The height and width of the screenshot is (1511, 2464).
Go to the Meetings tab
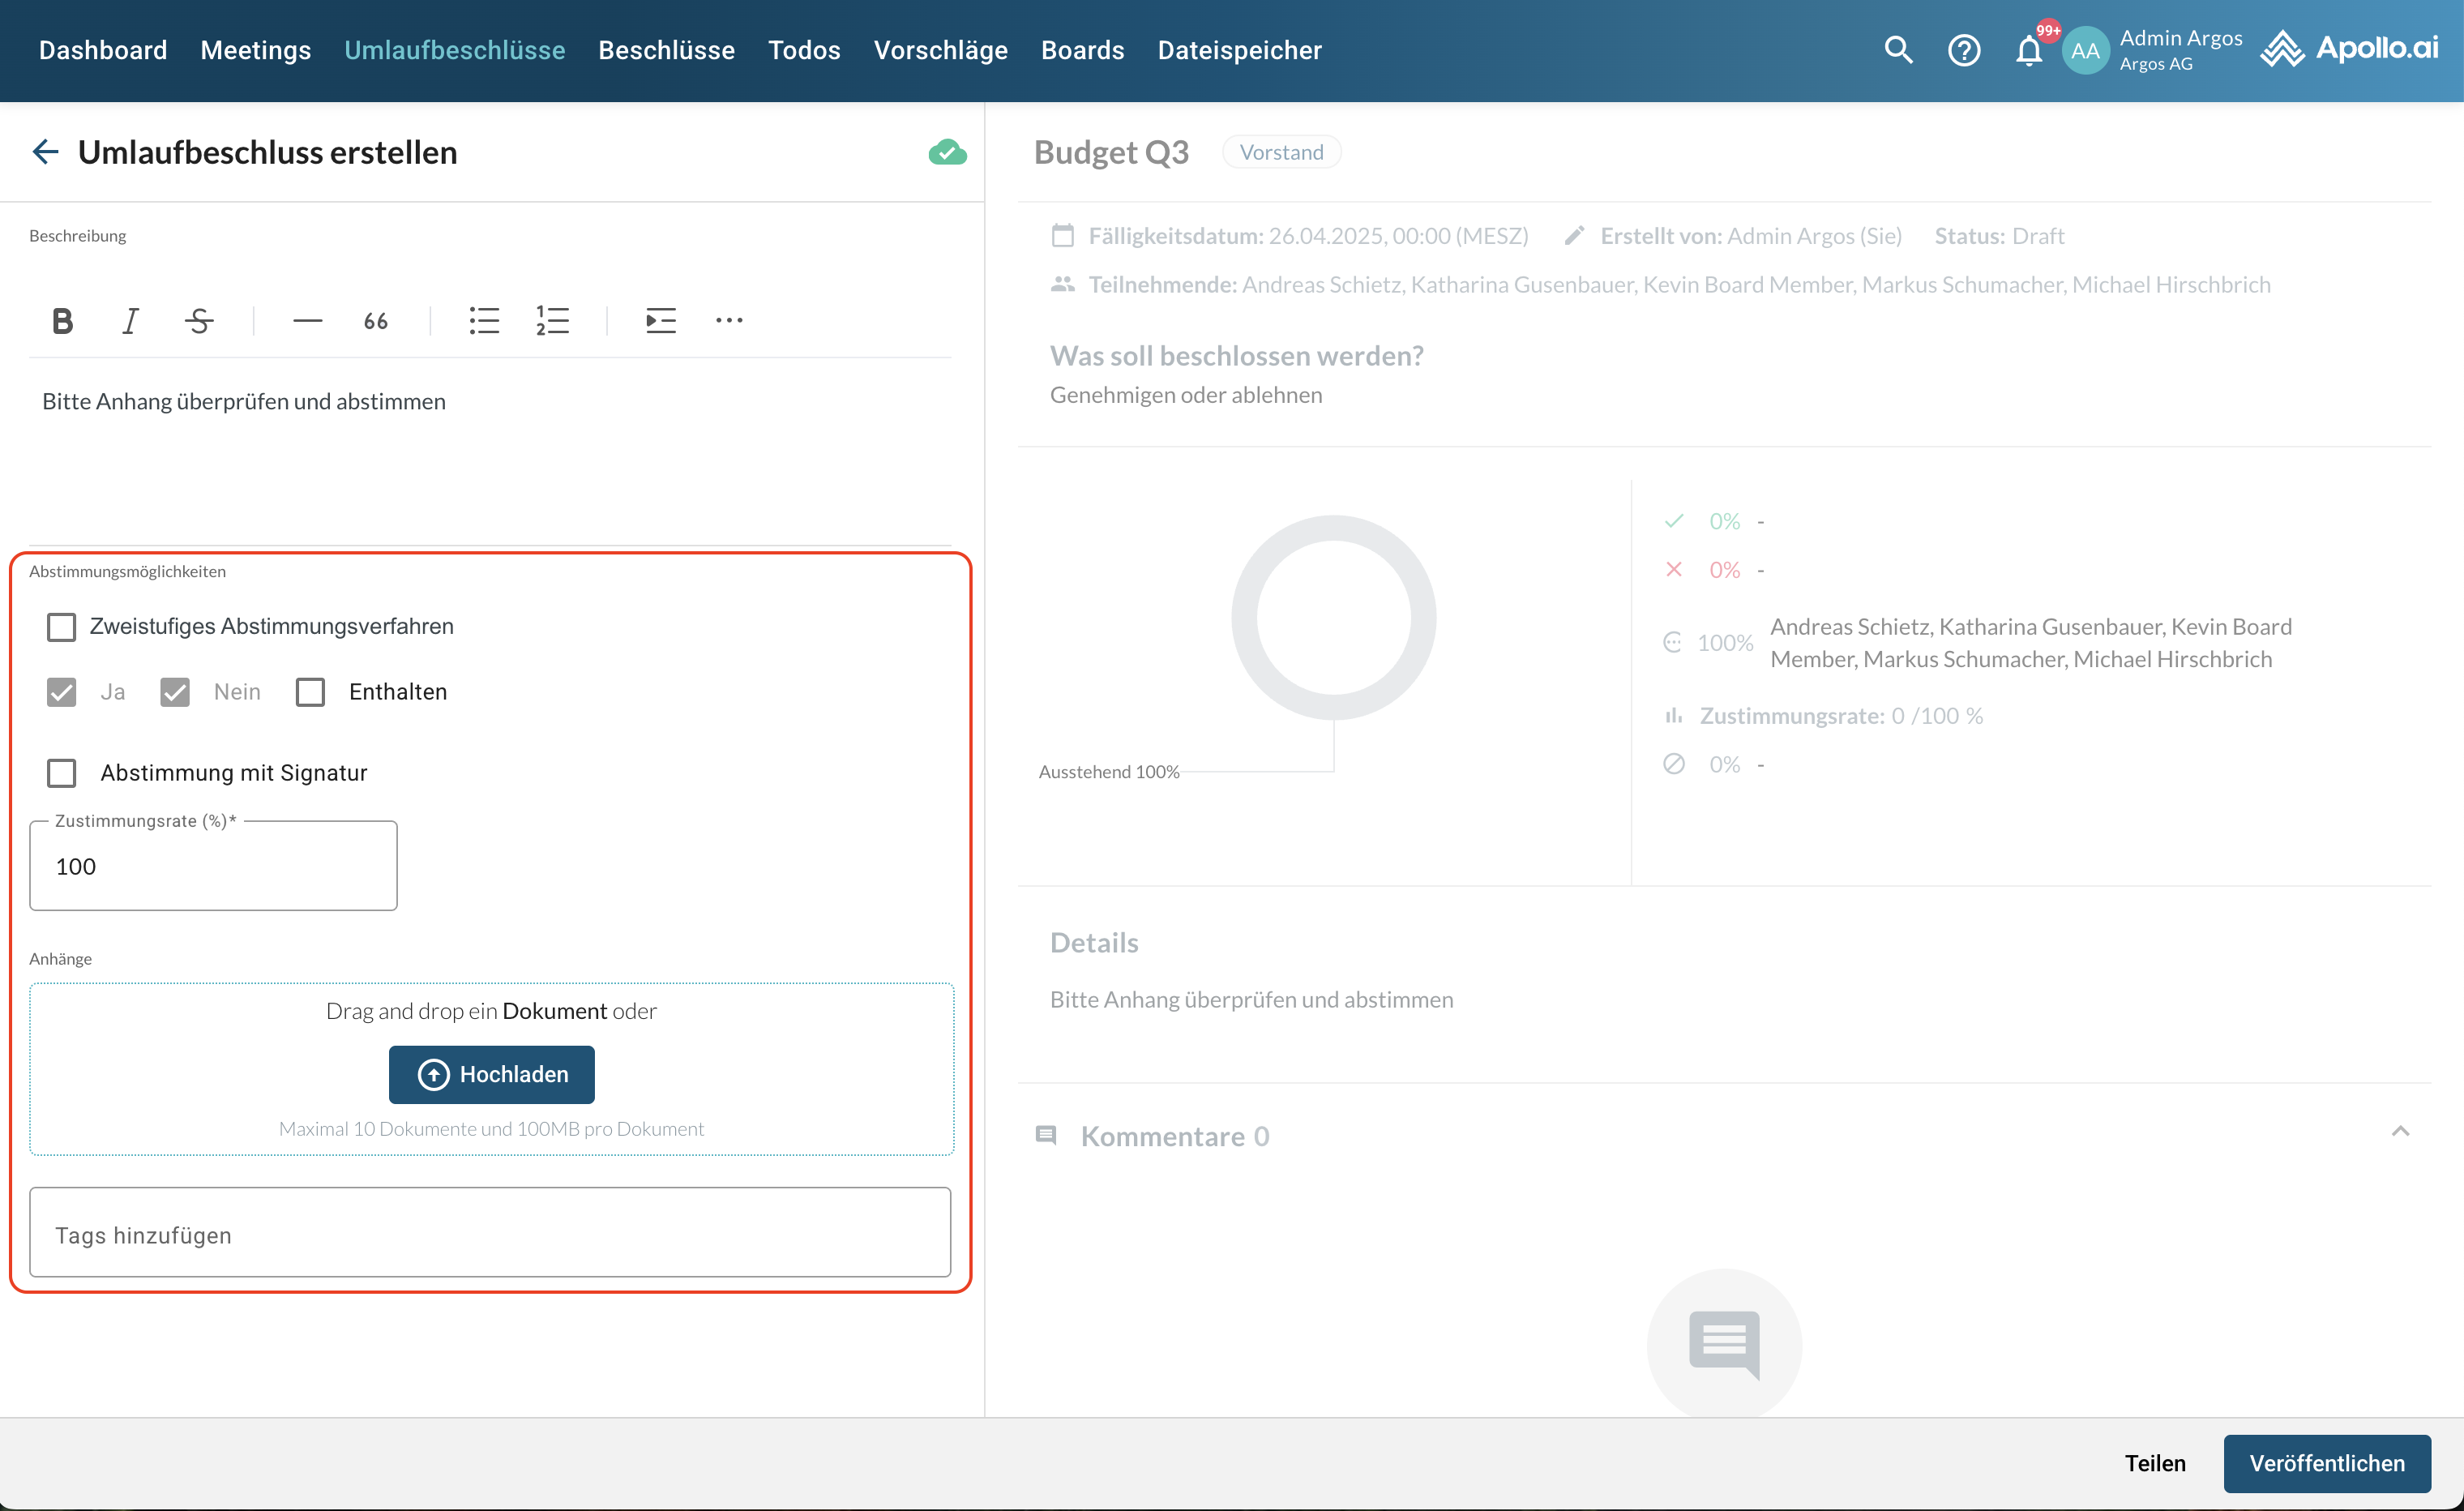coord(255,50)
